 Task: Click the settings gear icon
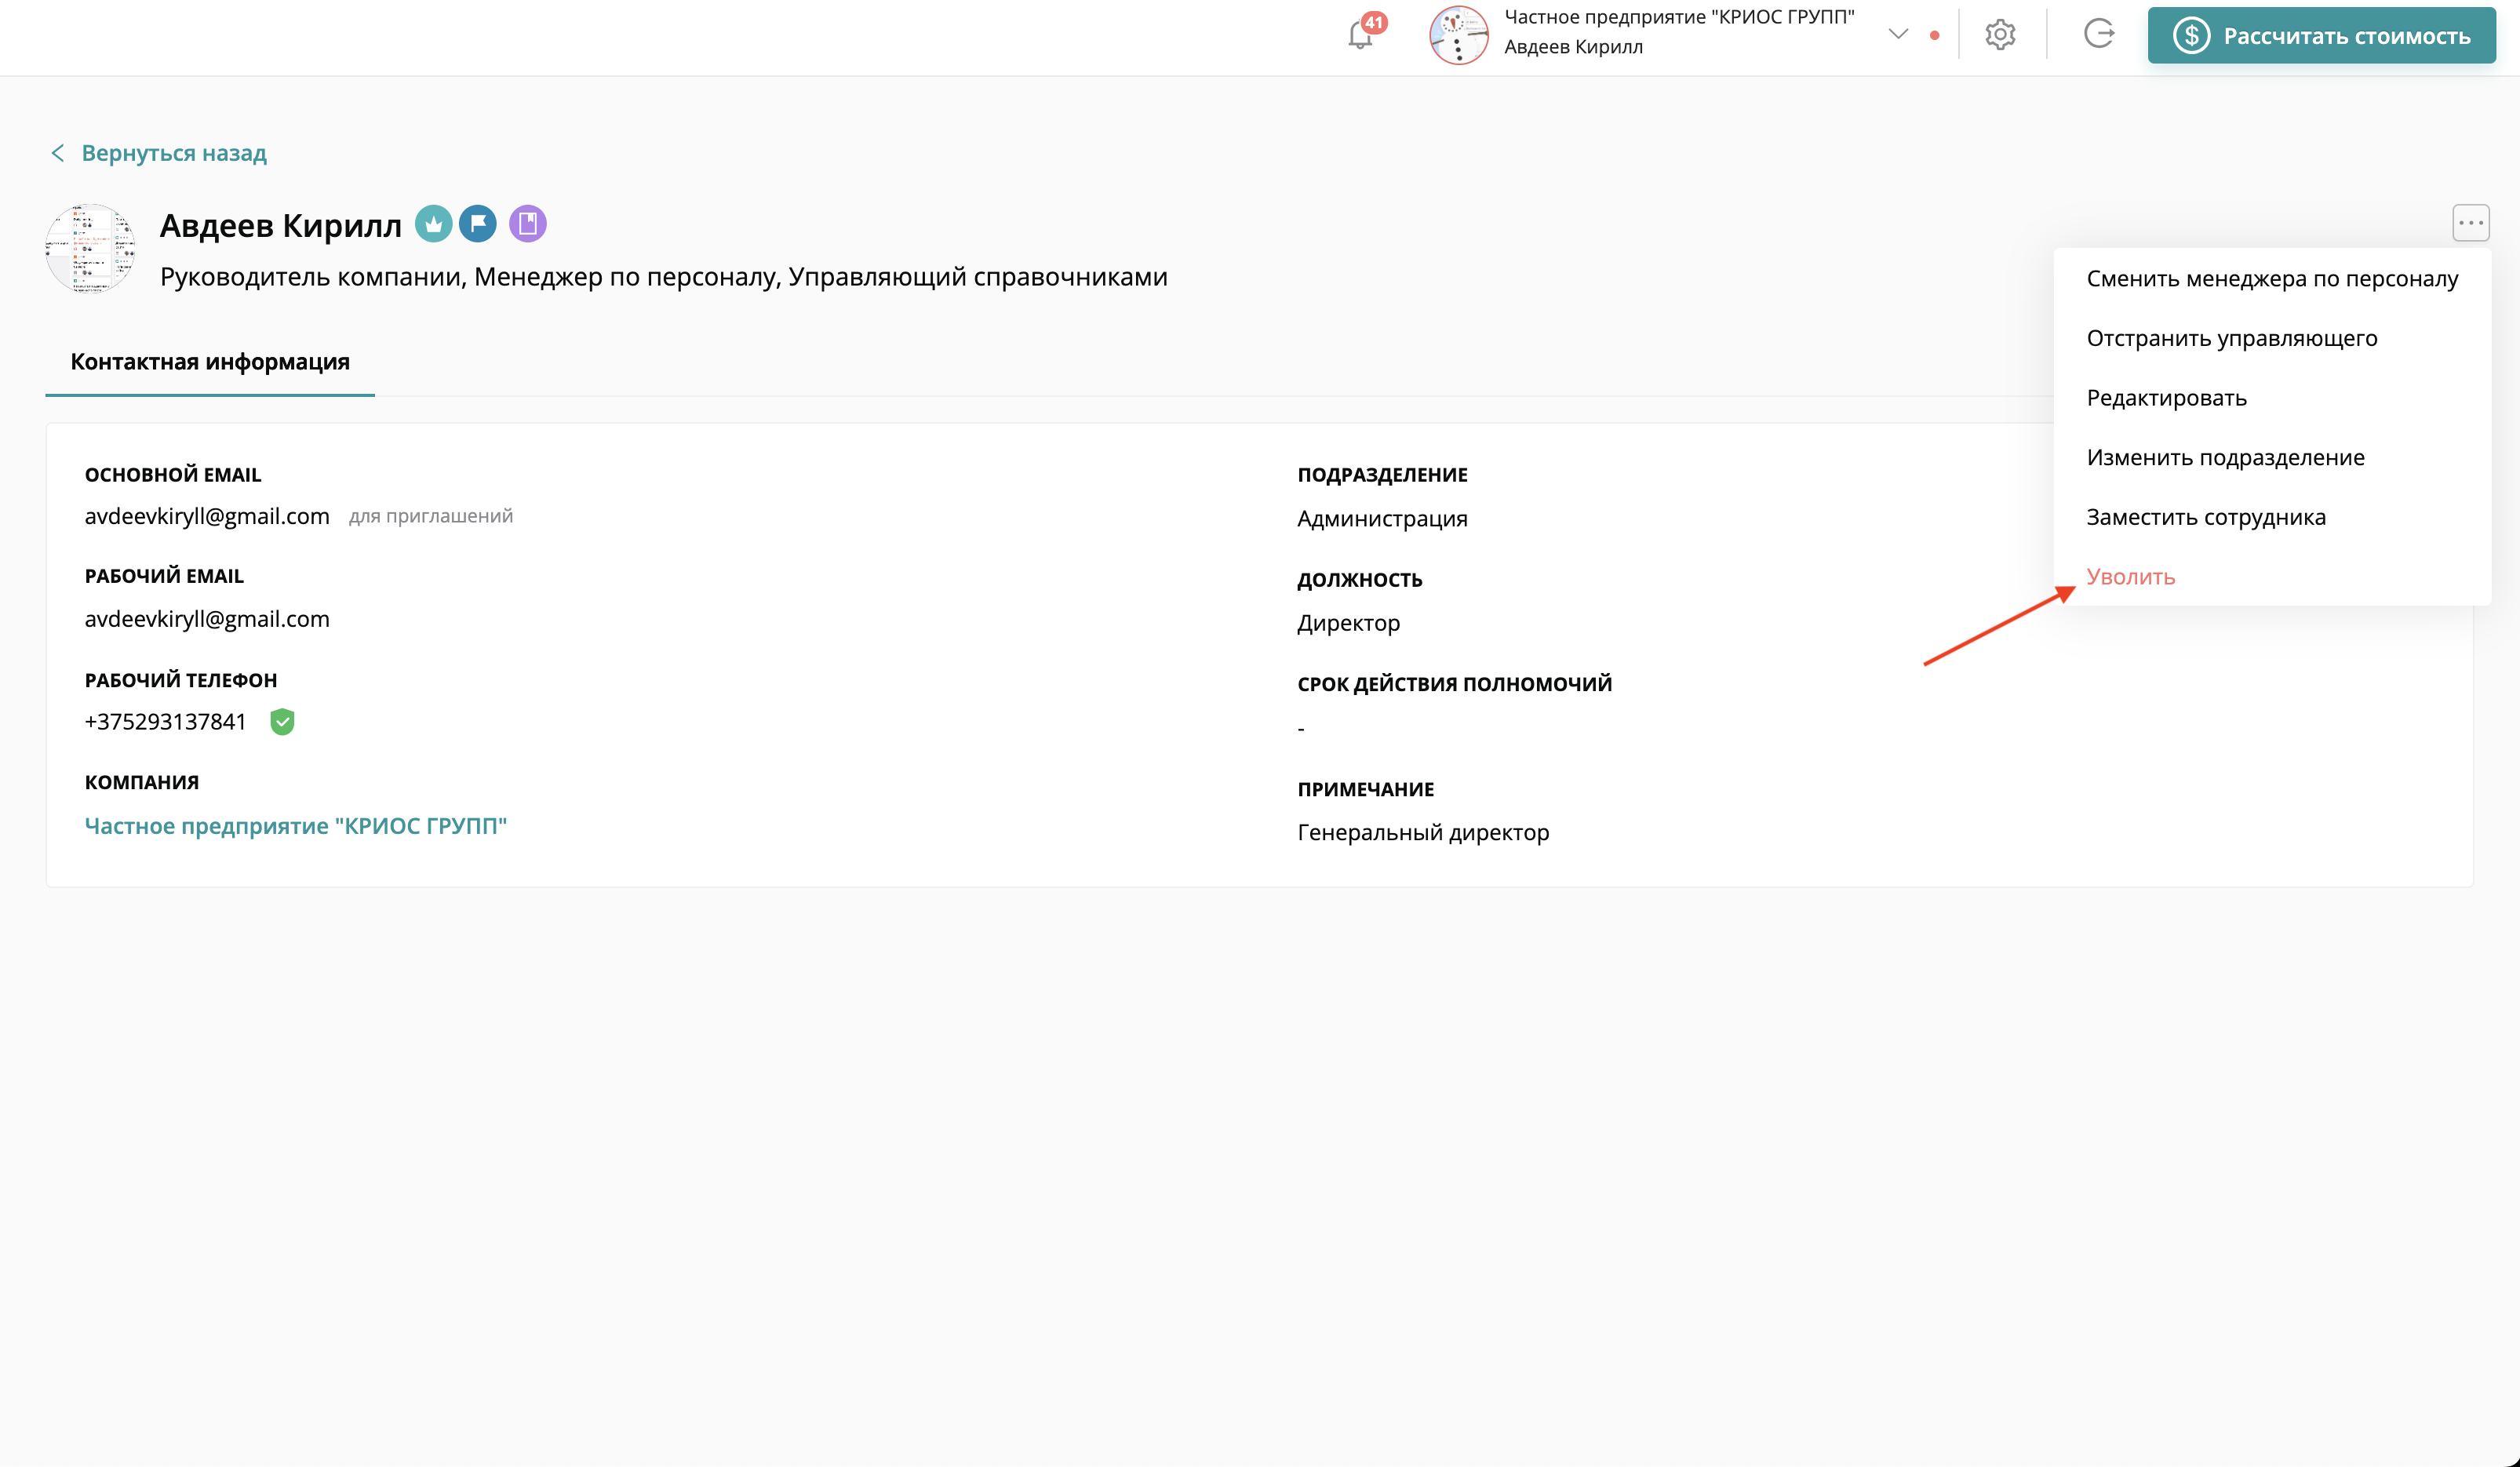coord(1999,35)
